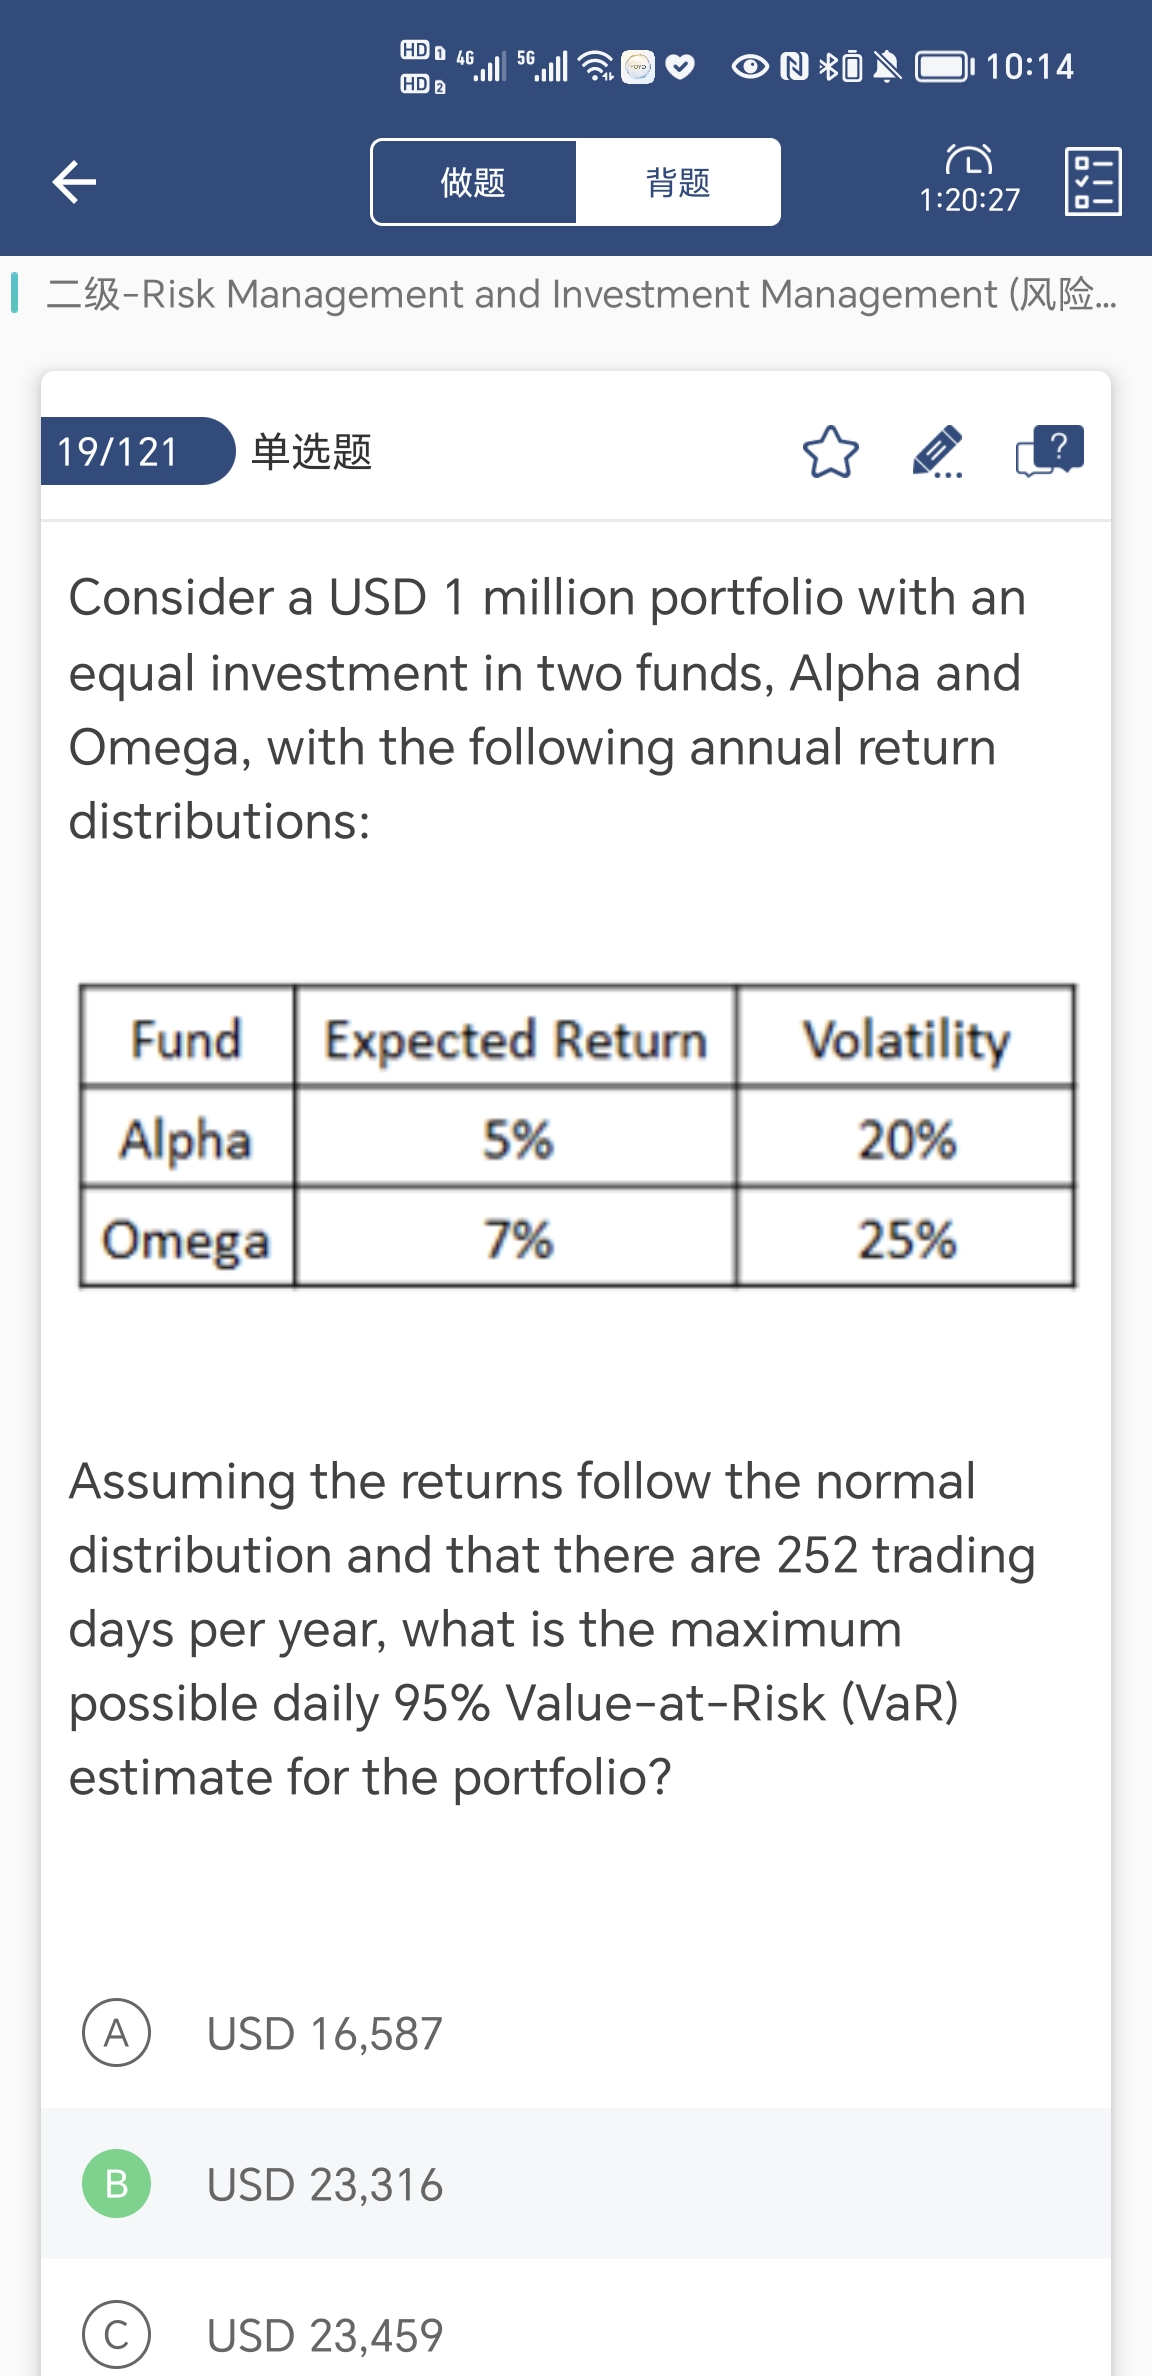Screen dimensions: 1152x2376
Task: Tap the 单选题 question type label
Action: pos(311,451)
